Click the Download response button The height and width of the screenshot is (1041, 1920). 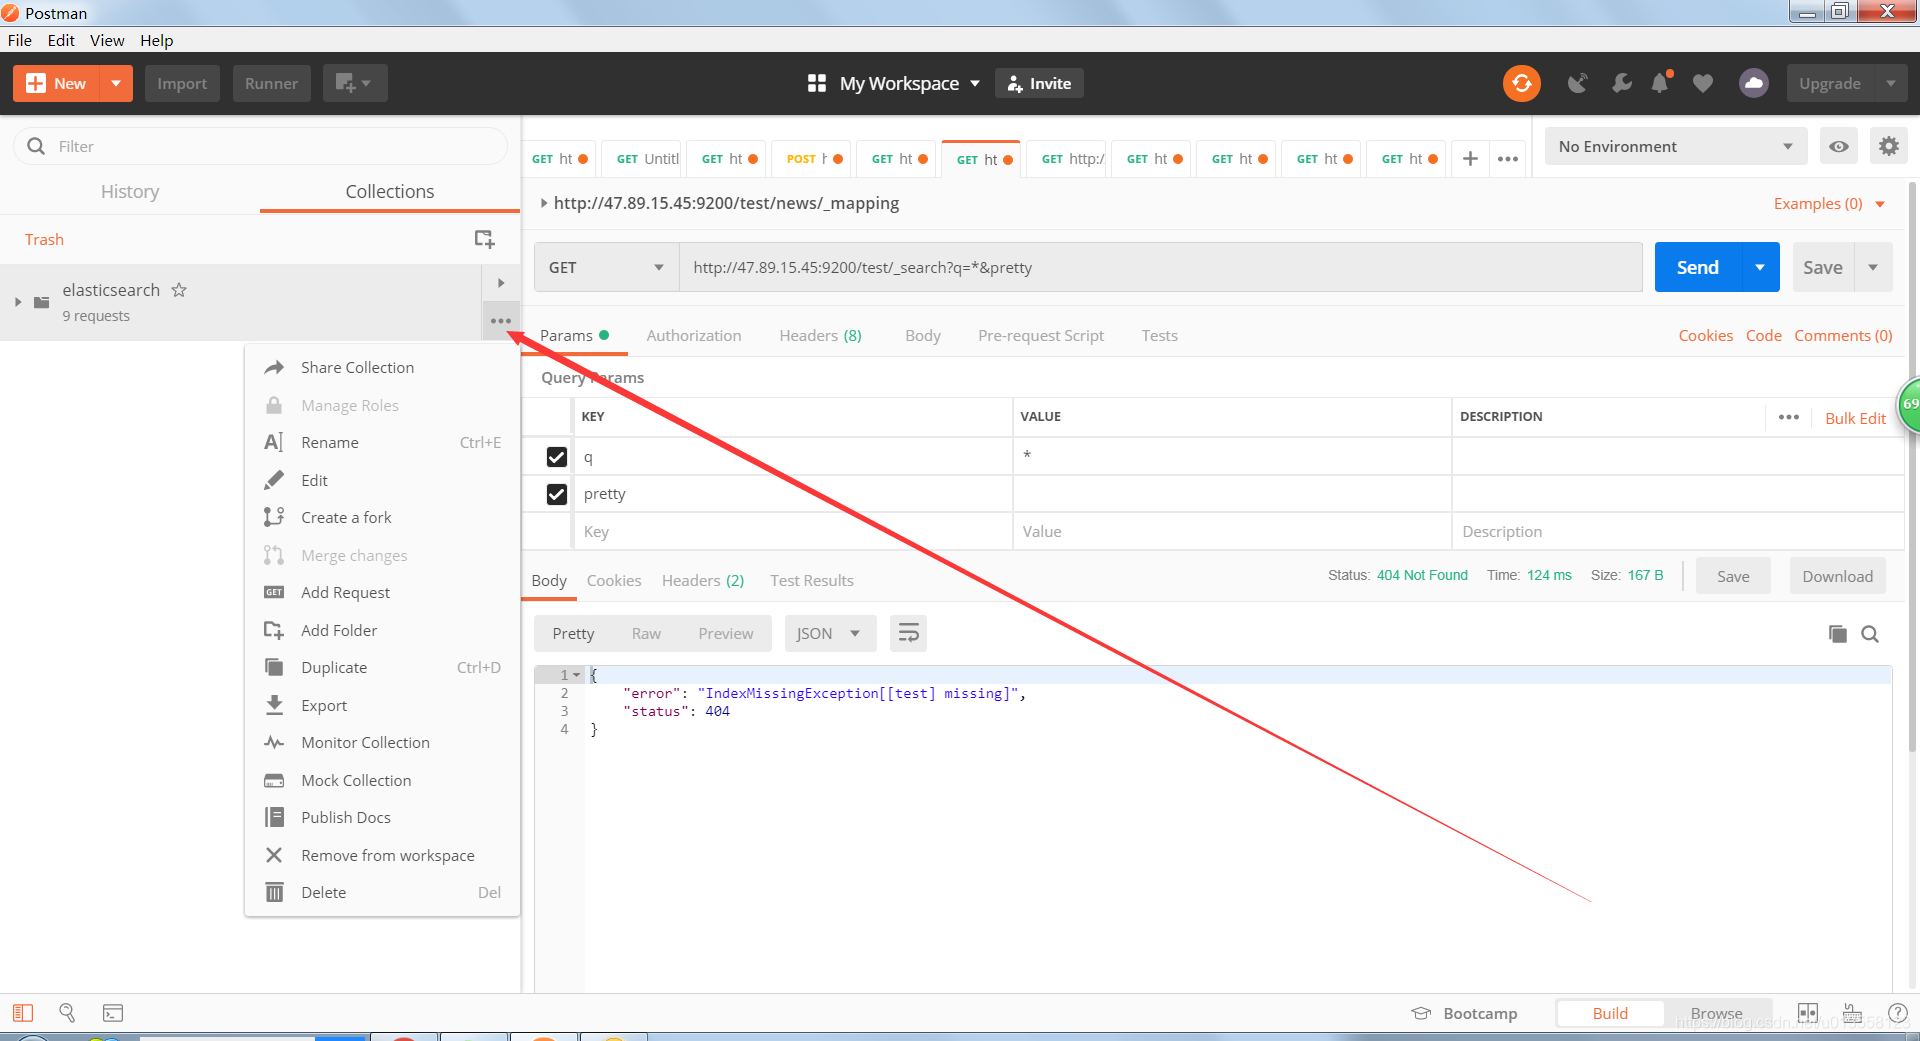coord(1837,576)
